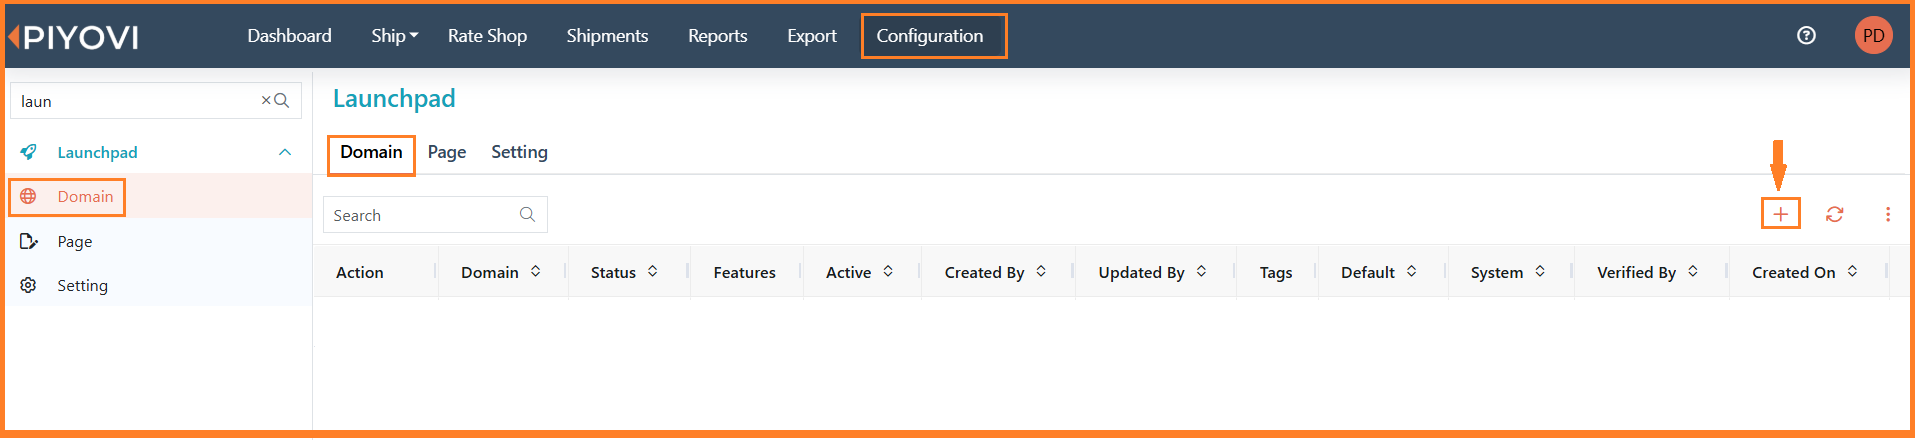The image size is (1915, 440).
Task: Open the Ship dropdown menu
Action: 394,36
